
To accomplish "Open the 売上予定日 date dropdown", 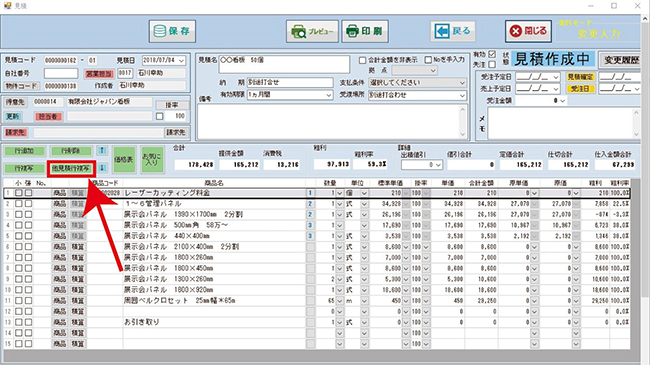I will [556, 89].
